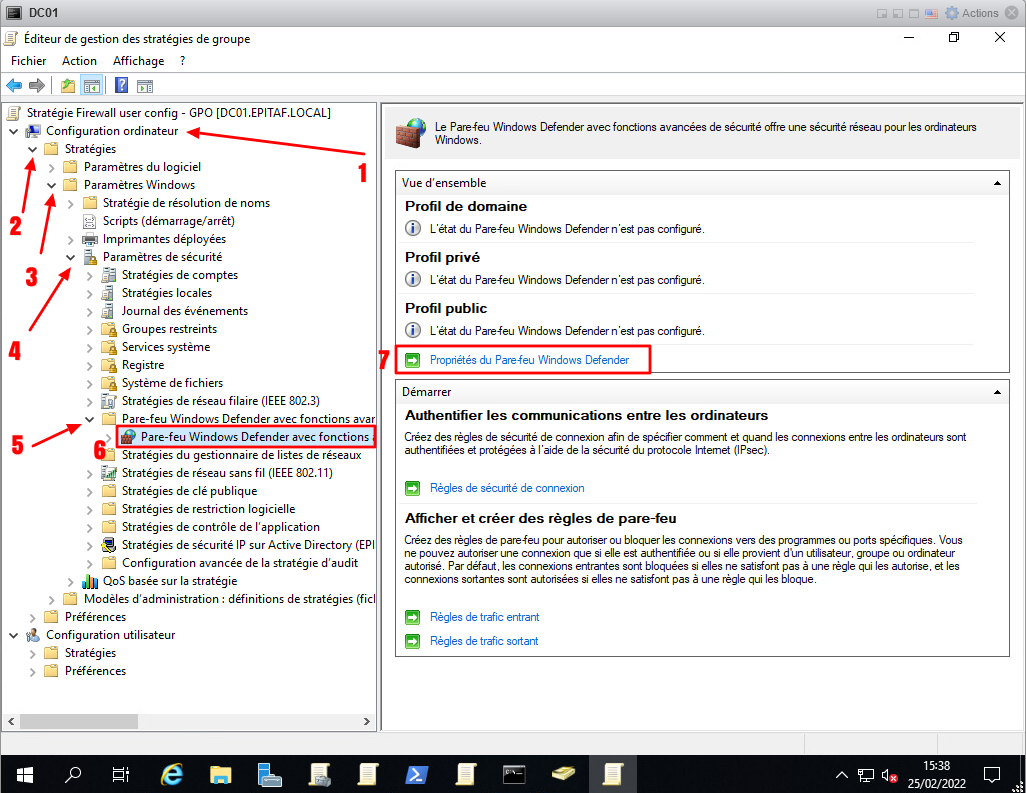Viewport: 1026px width, 793px height.
Task: Open the Affichage menu
Action: click(x=138, y=61)
